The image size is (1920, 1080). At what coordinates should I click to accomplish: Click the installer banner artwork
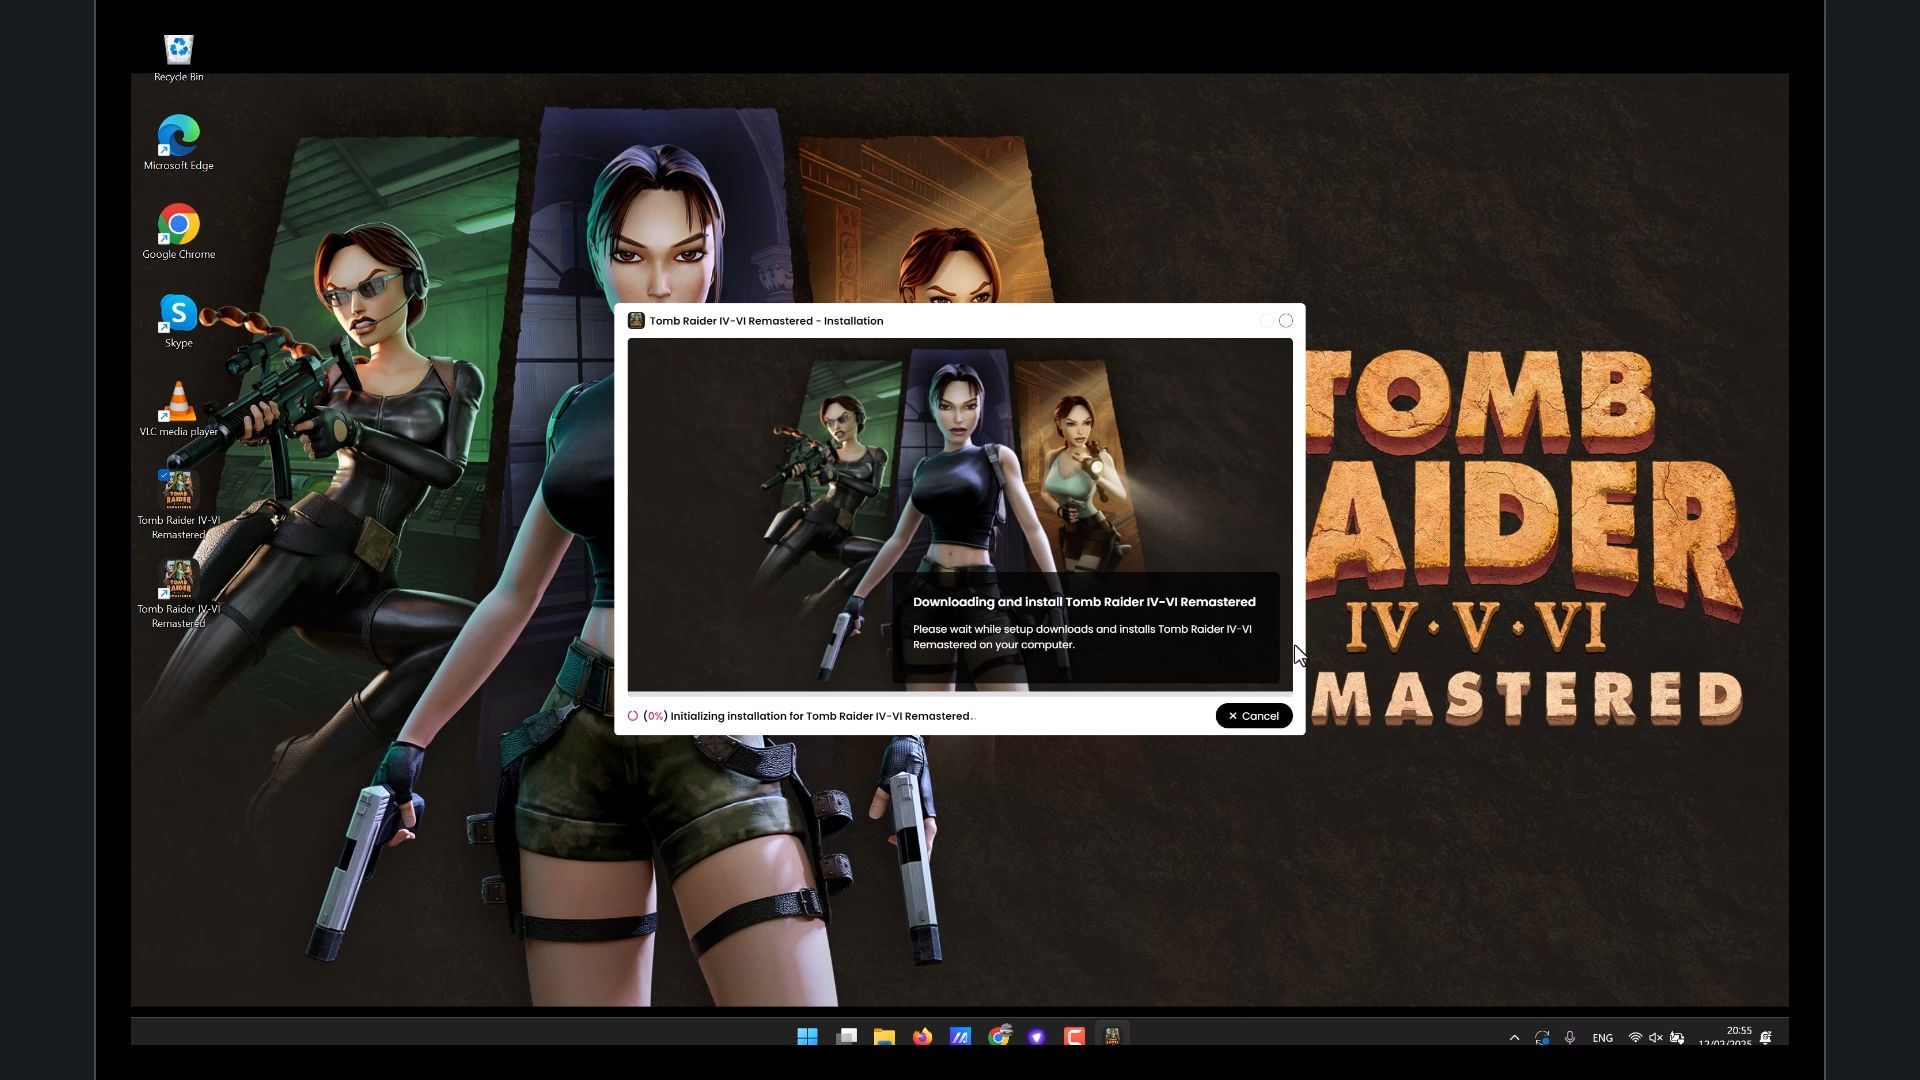[960, 514]
